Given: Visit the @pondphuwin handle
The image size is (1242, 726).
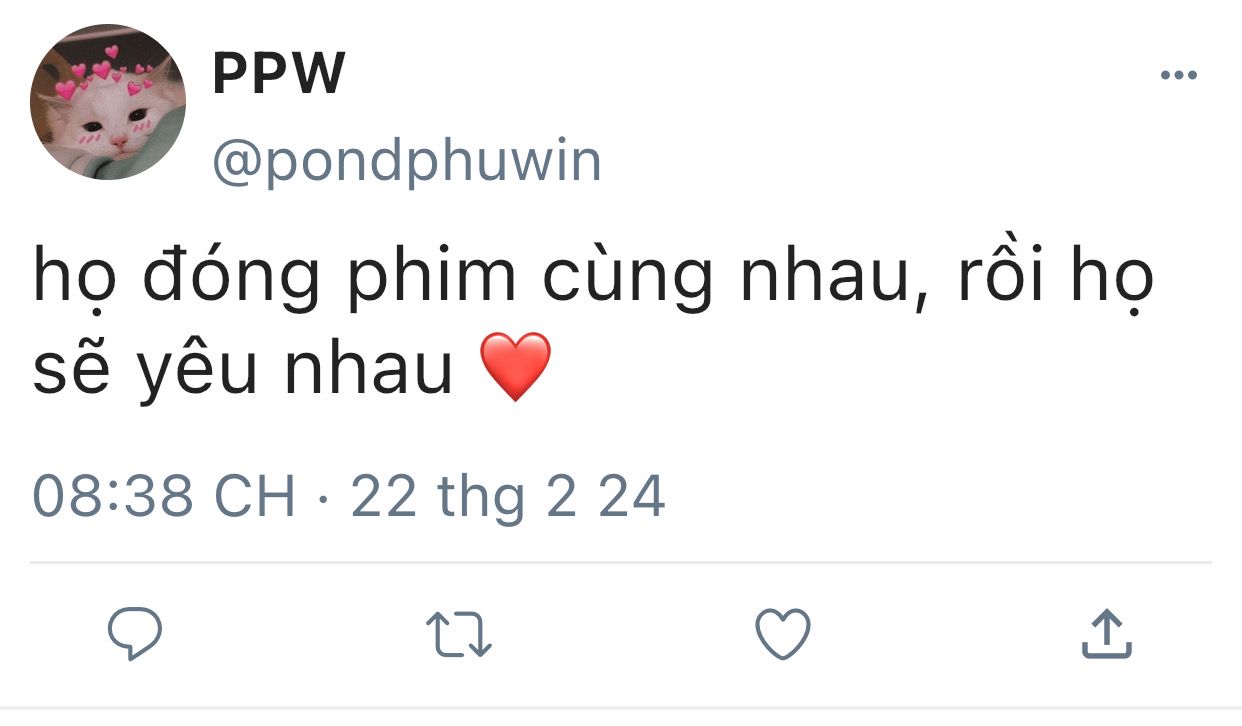Looking at the screenshot, I should 407,160.
